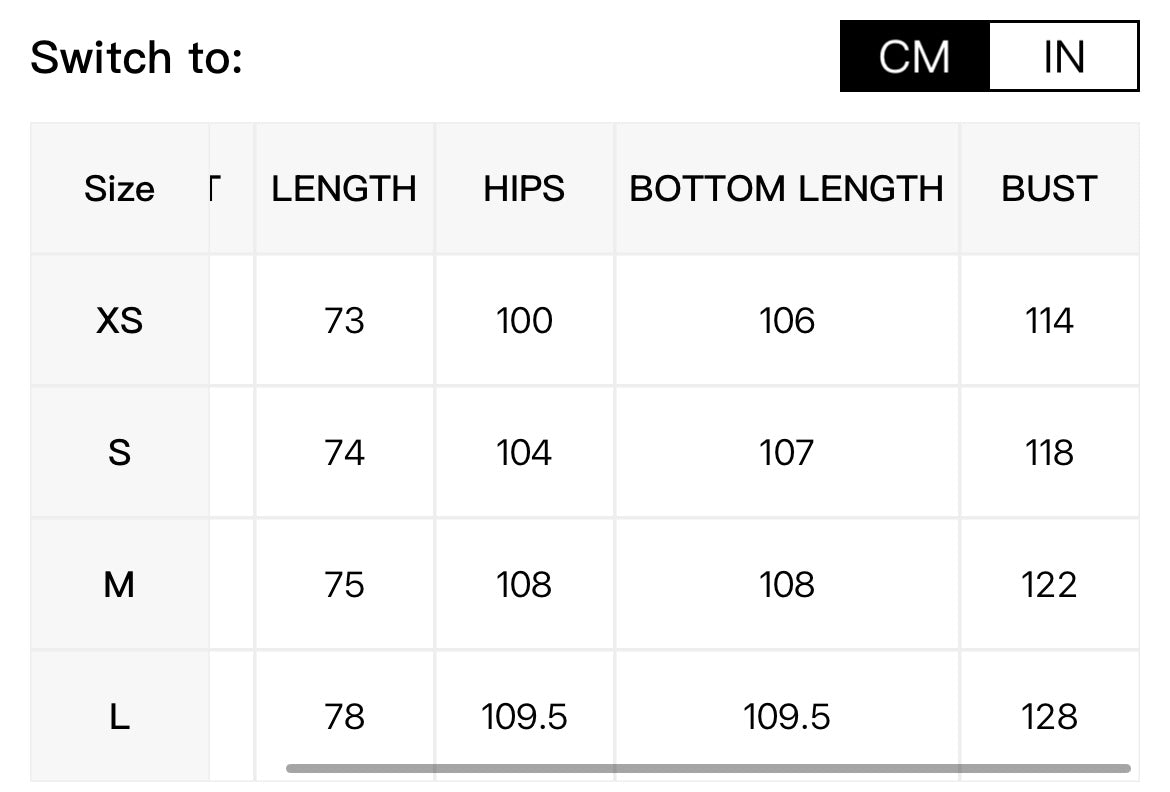Click XS bottom length value 106

pos(786,321)
